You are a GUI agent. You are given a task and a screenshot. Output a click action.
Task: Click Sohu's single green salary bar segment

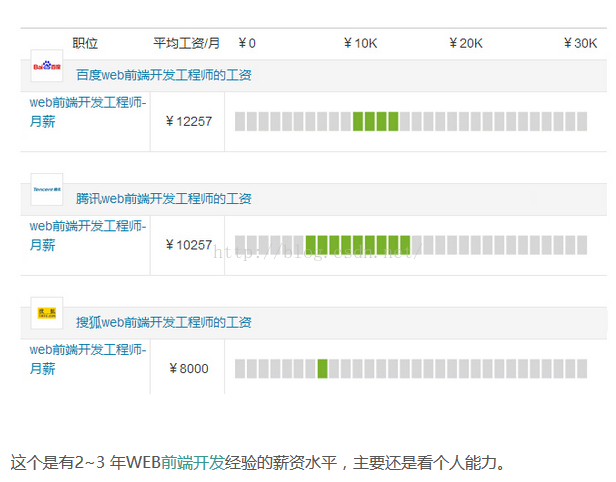tap(323, 368)
